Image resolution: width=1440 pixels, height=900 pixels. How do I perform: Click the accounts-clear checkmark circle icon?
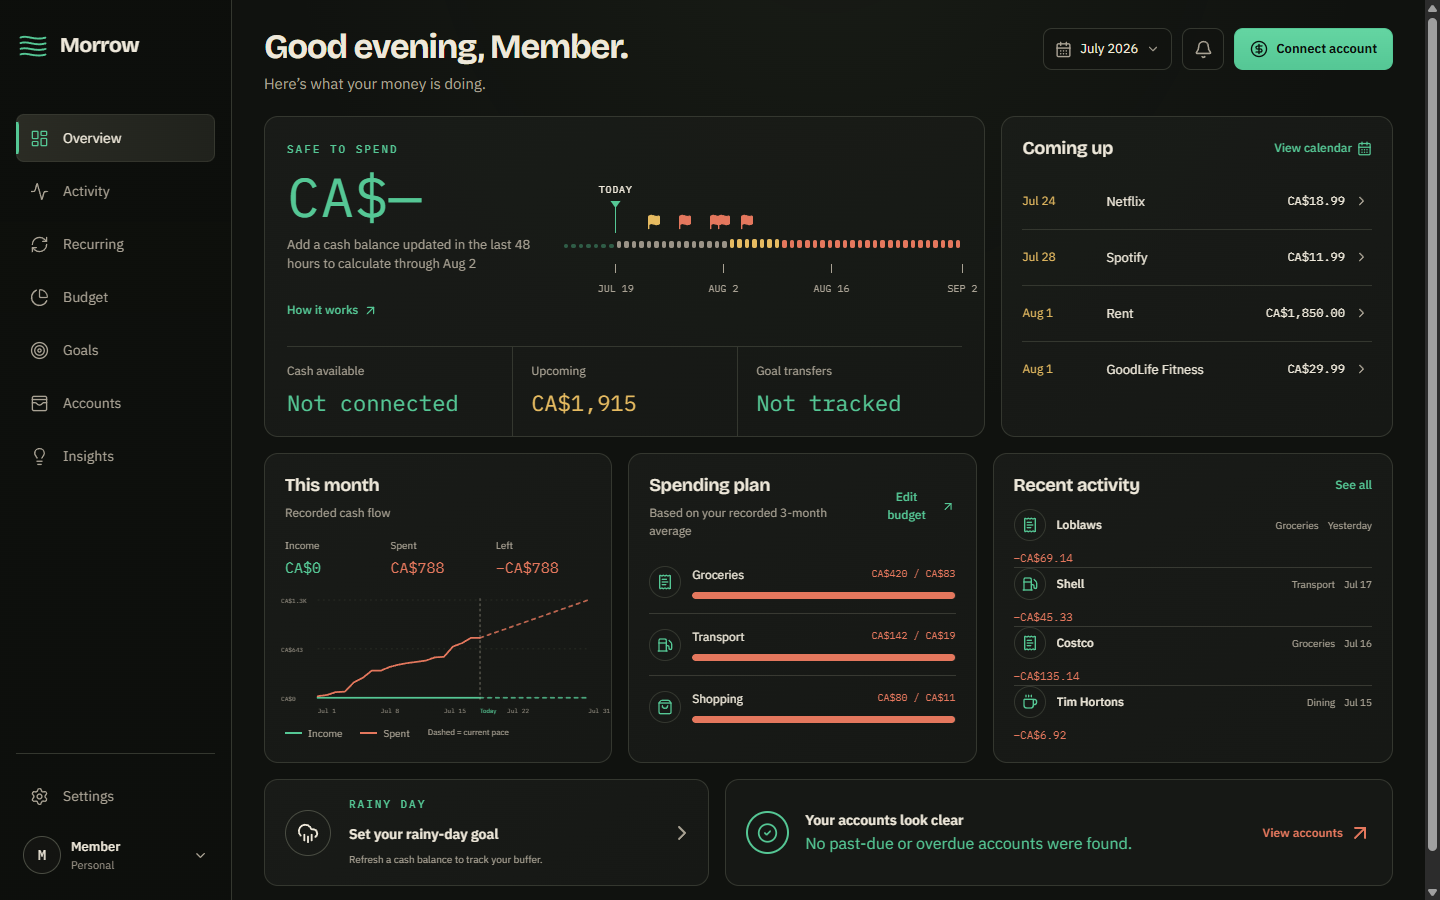point(768,833)
